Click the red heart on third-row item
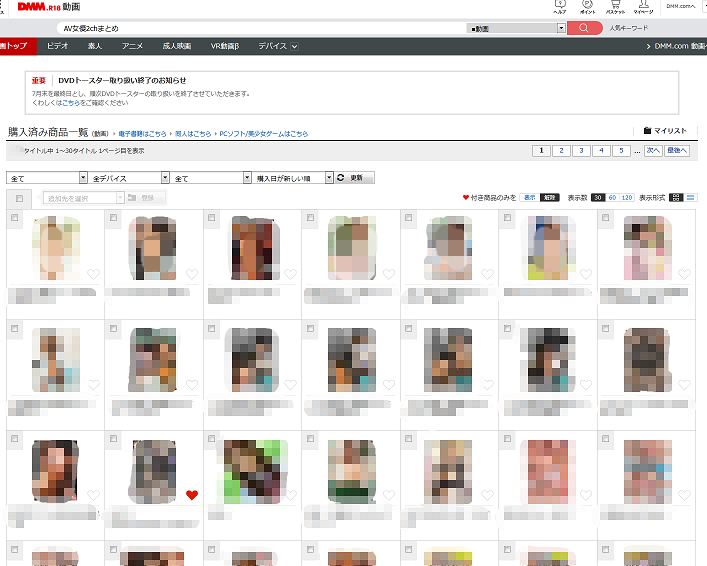This screenshot has width=707, height=566. pyautogui.click(x=192, y=495)
